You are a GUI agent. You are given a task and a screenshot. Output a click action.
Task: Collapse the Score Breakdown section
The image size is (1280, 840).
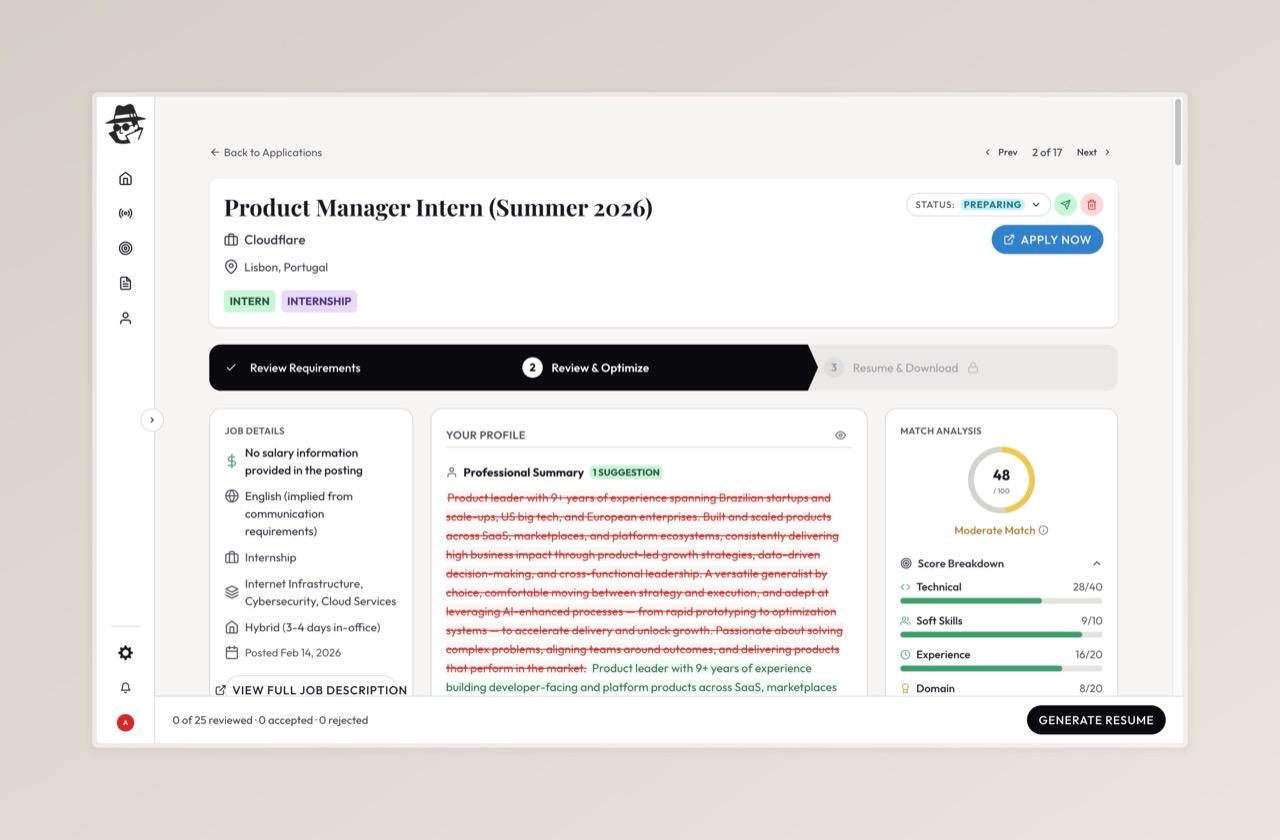coord(1096,564)
